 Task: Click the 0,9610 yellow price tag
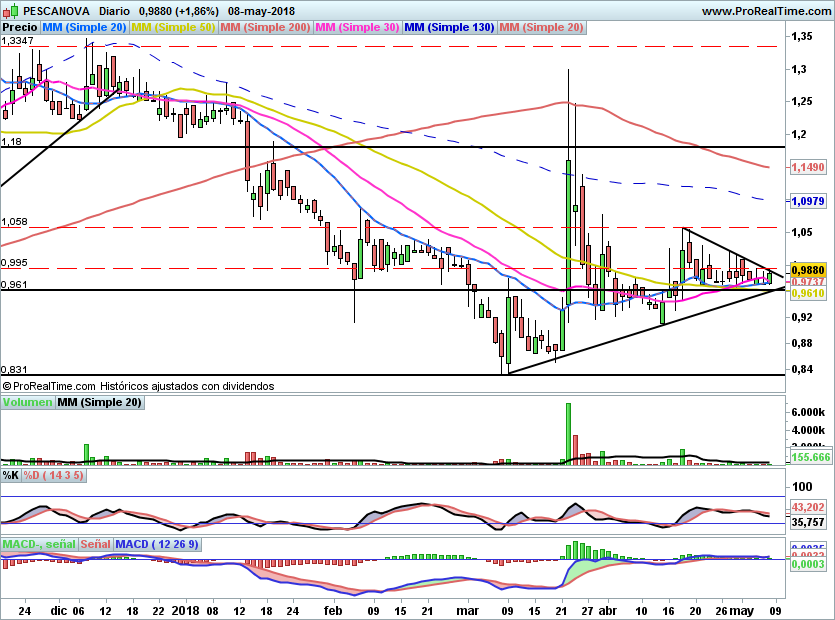807,293
